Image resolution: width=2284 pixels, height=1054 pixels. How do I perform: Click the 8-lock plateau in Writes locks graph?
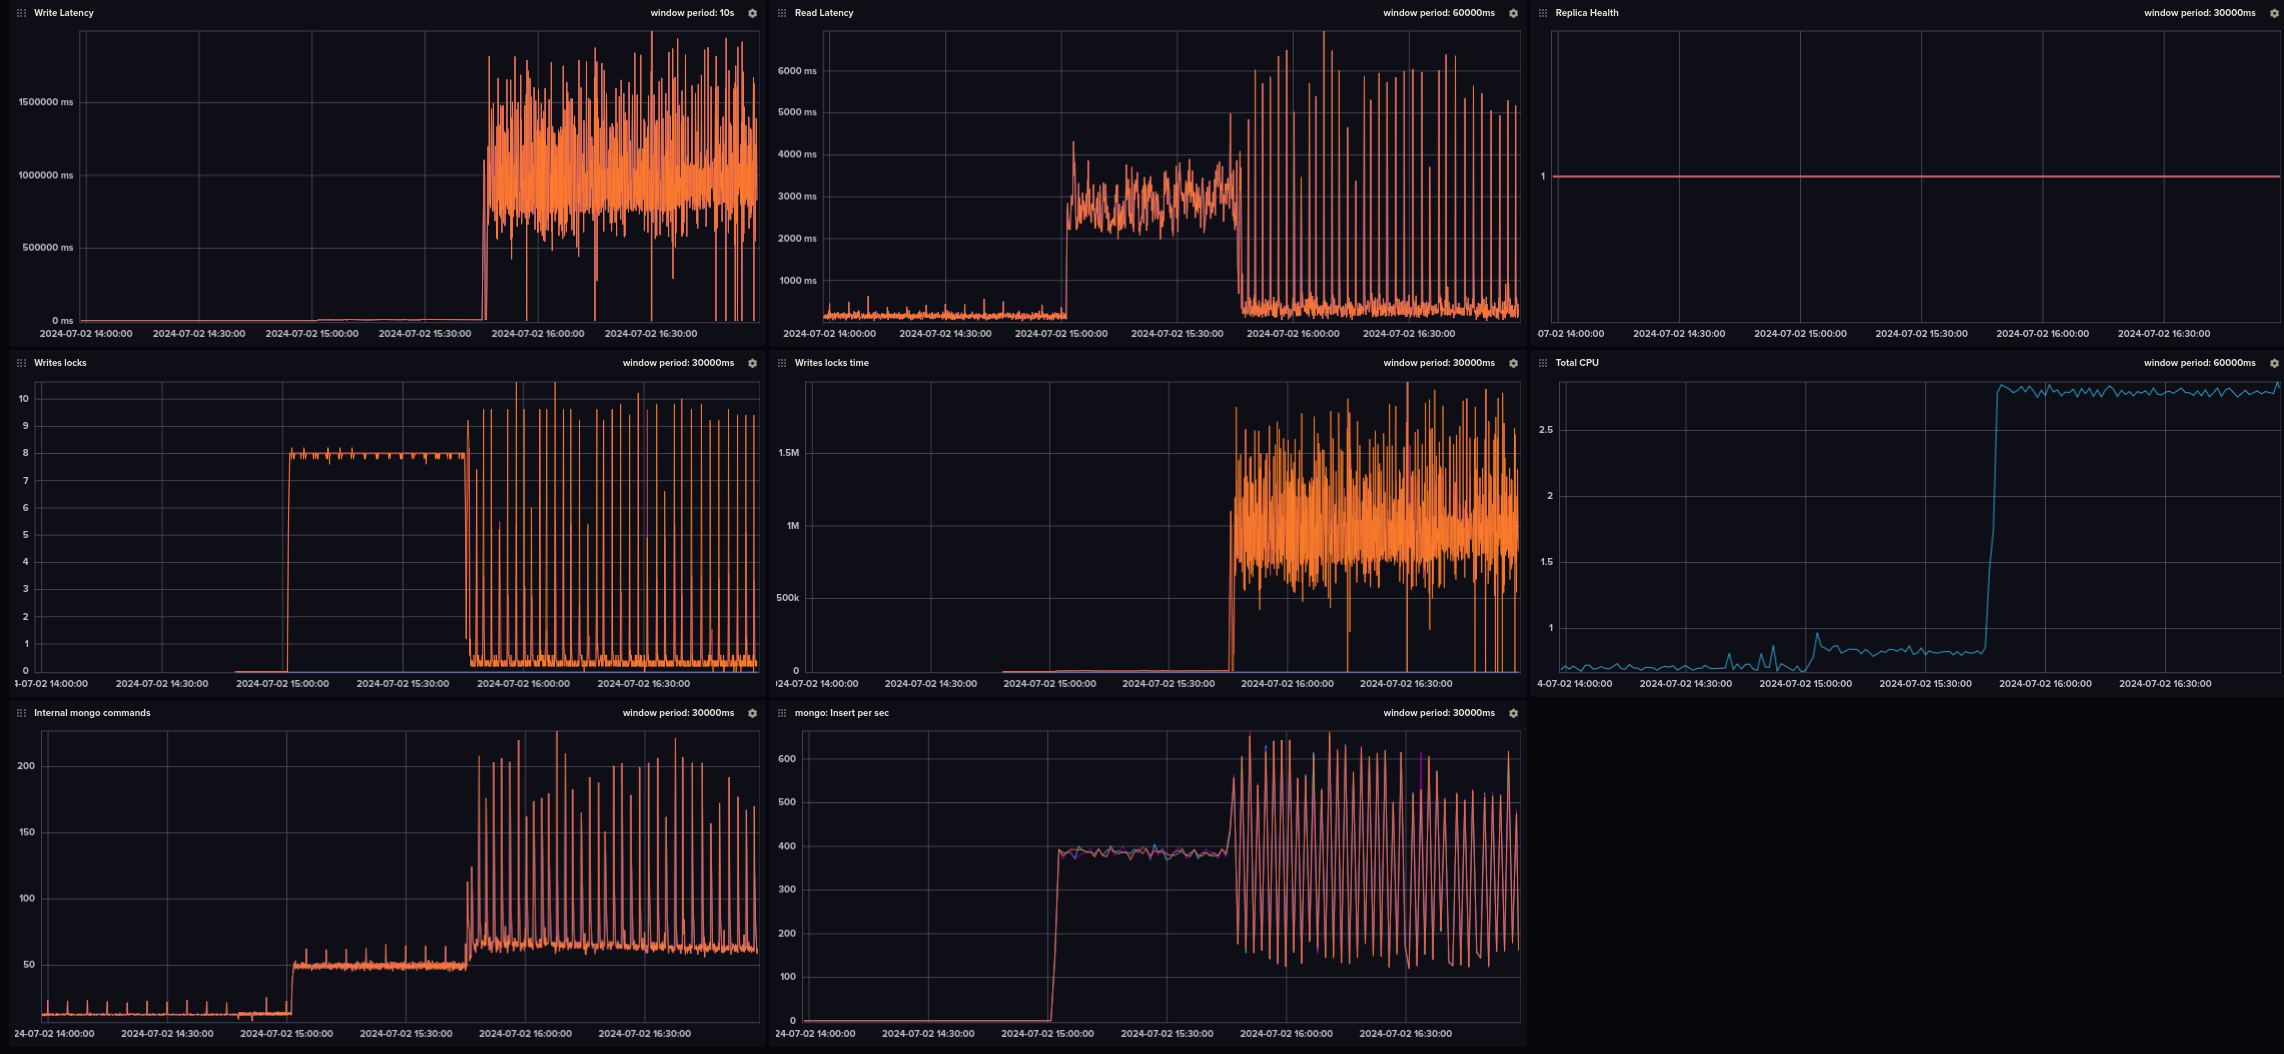click(380, 455)
